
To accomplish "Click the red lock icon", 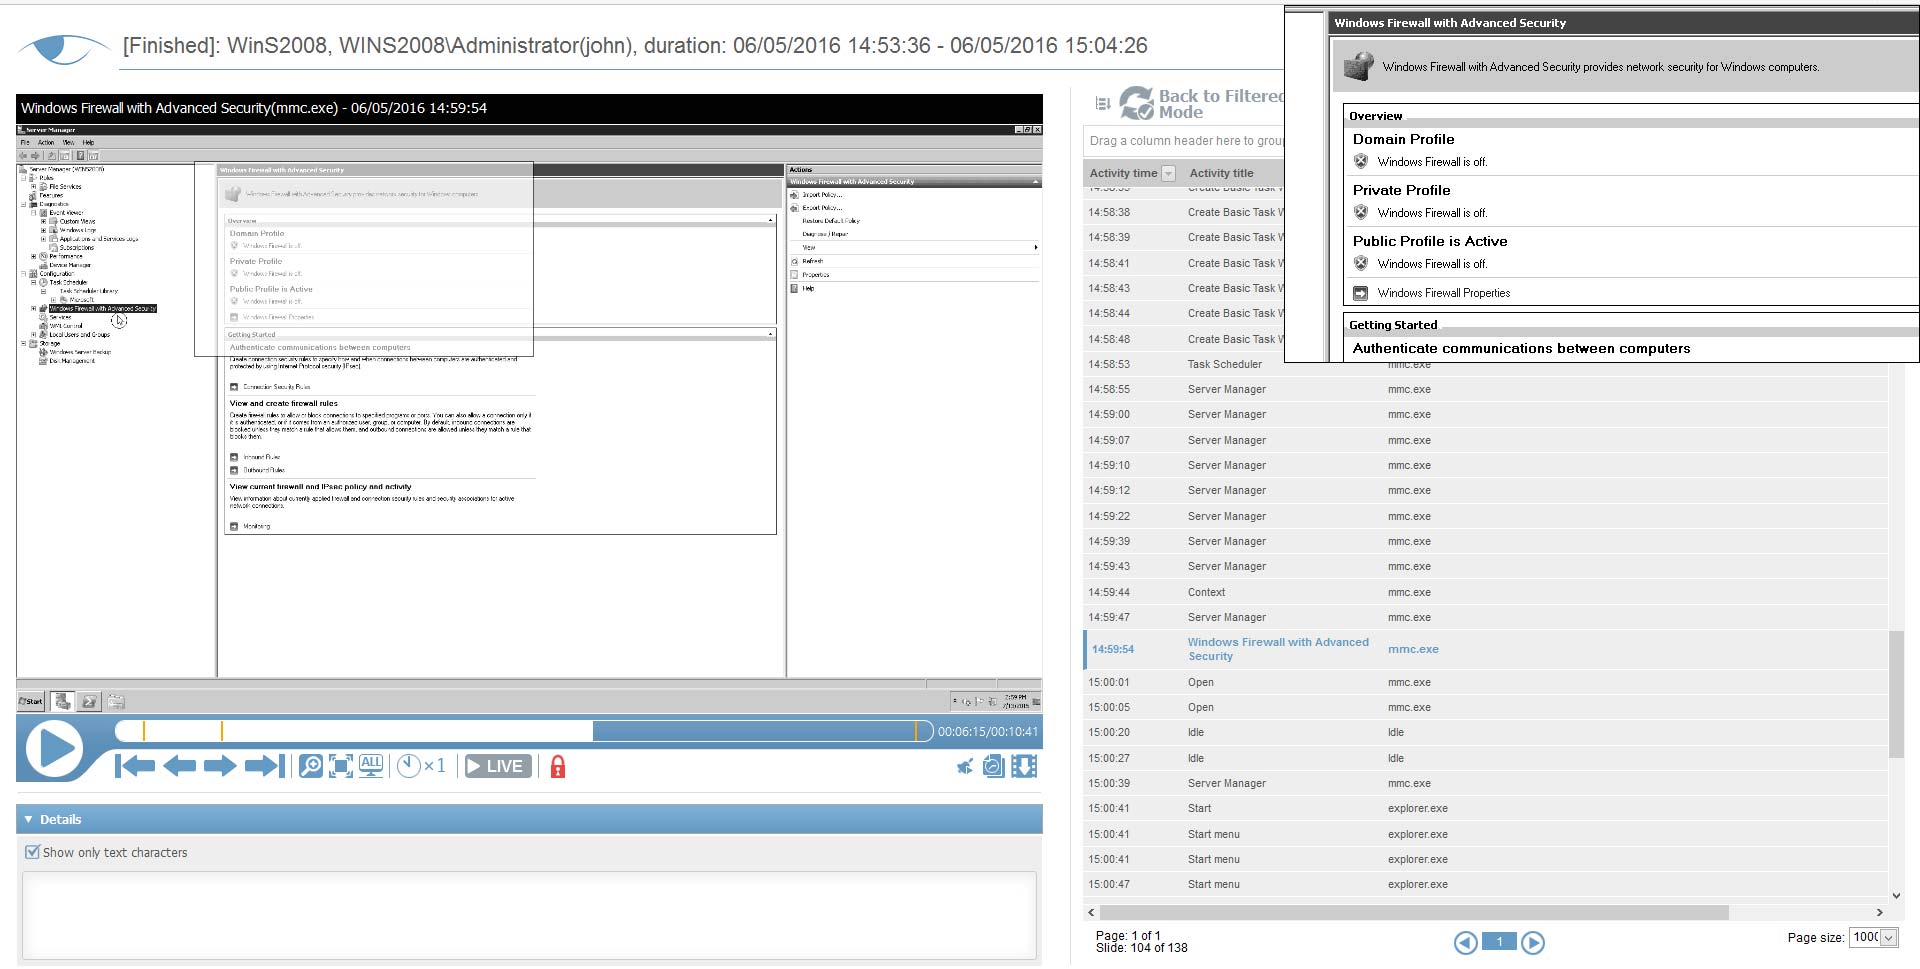I will tap(558, 766).
